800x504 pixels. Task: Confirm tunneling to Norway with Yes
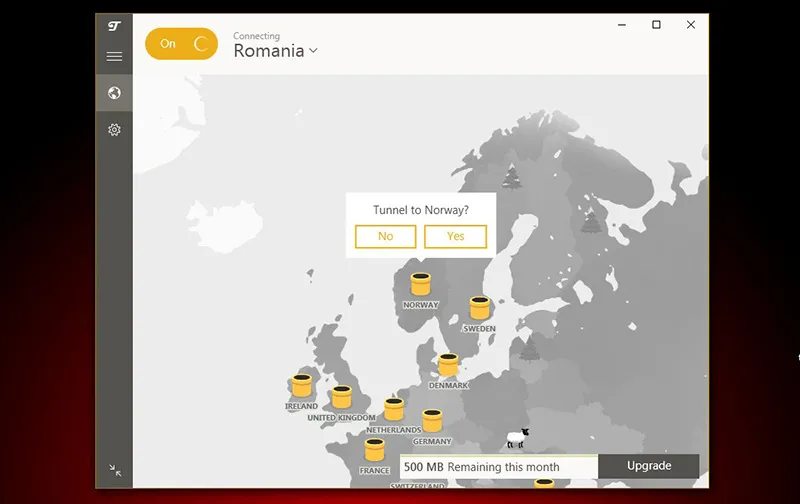point(455,236)
